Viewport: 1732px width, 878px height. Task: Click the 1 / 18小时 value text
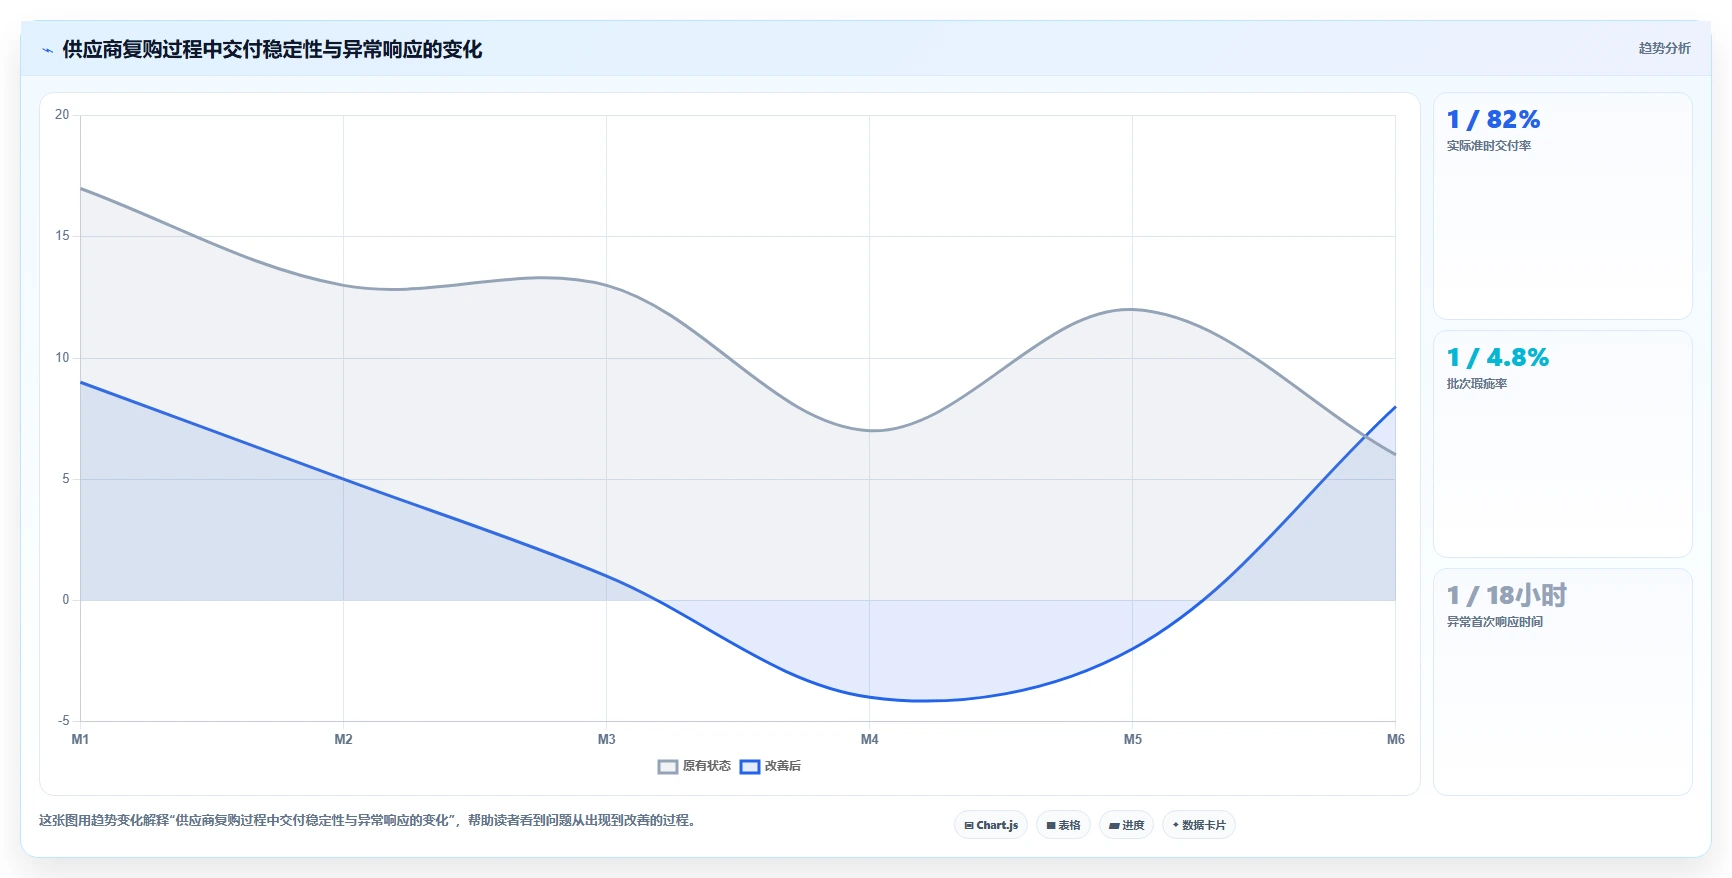click(1506, 596)
